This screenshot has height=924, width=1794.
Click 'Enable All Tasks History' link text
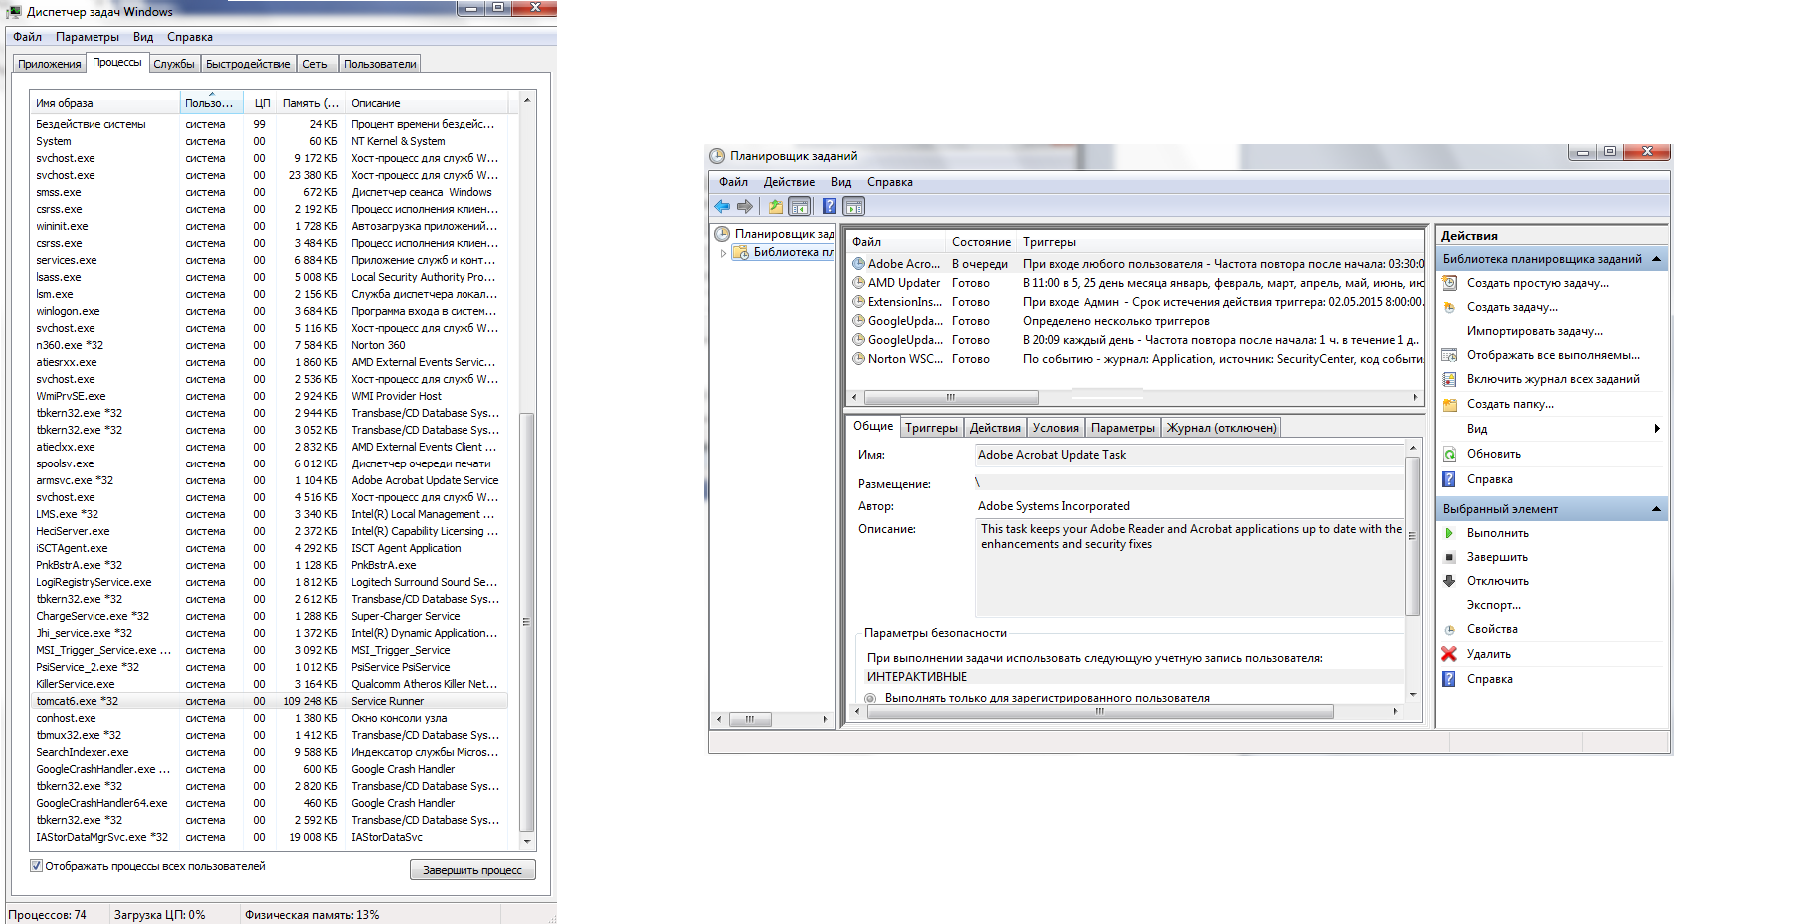click(x=1553, y=379)
